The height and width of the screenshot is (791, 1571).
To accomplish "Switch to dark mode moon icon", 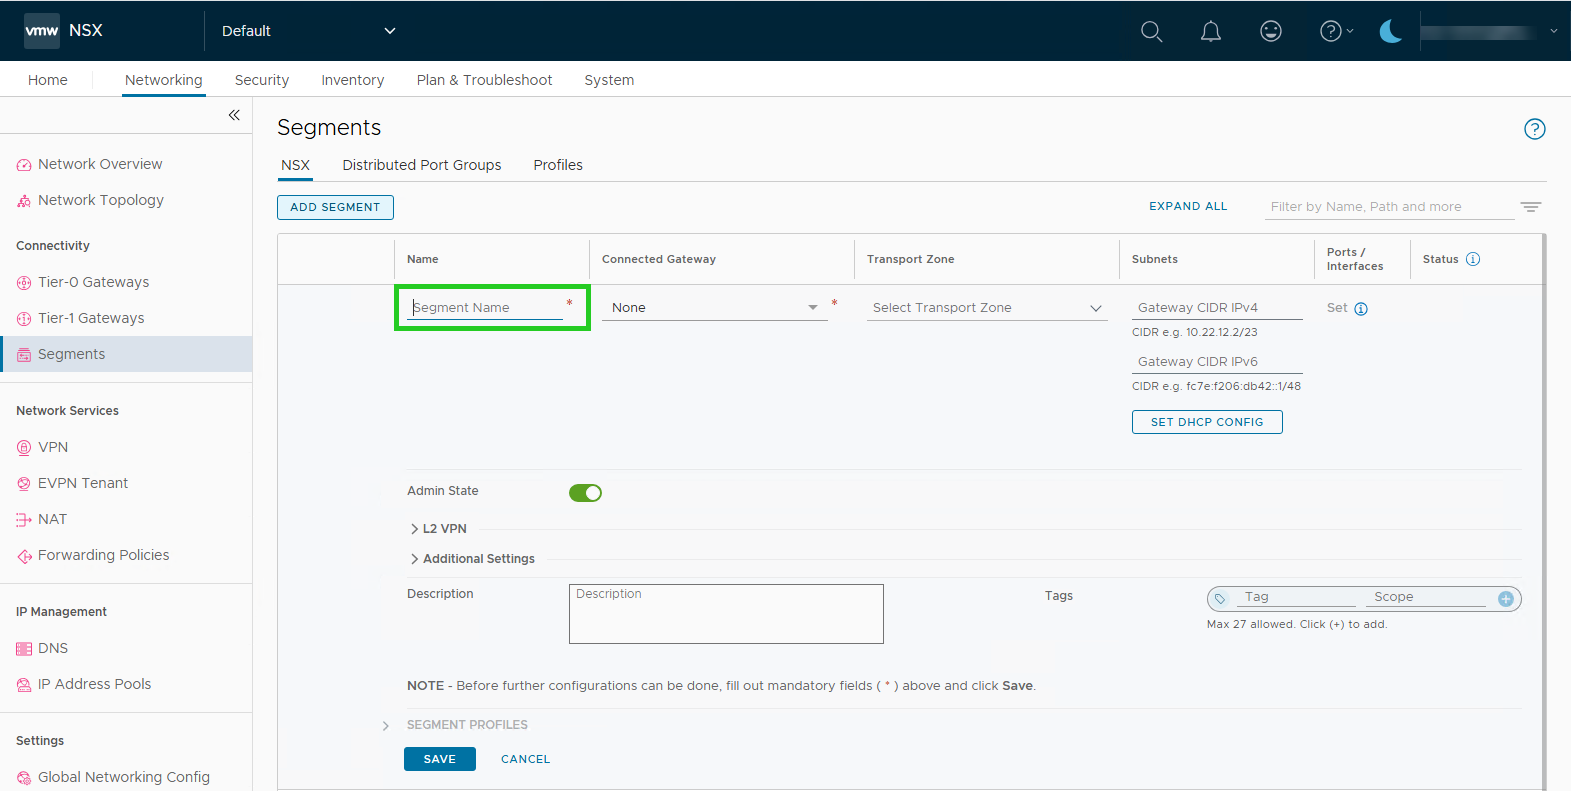I will tap(1390, 31).
